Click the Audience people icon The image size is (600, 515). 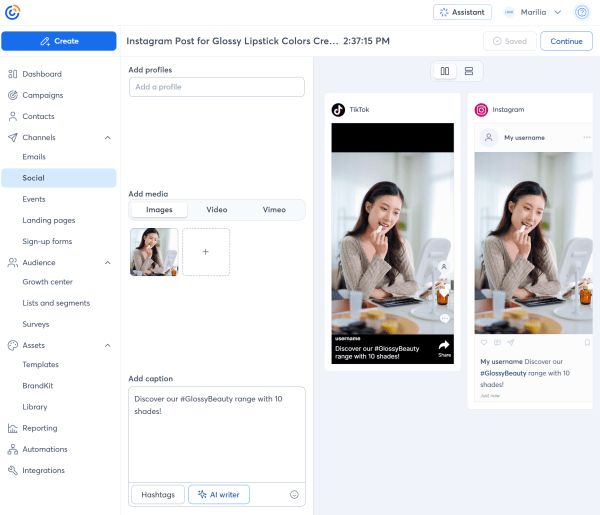(13, 262)
